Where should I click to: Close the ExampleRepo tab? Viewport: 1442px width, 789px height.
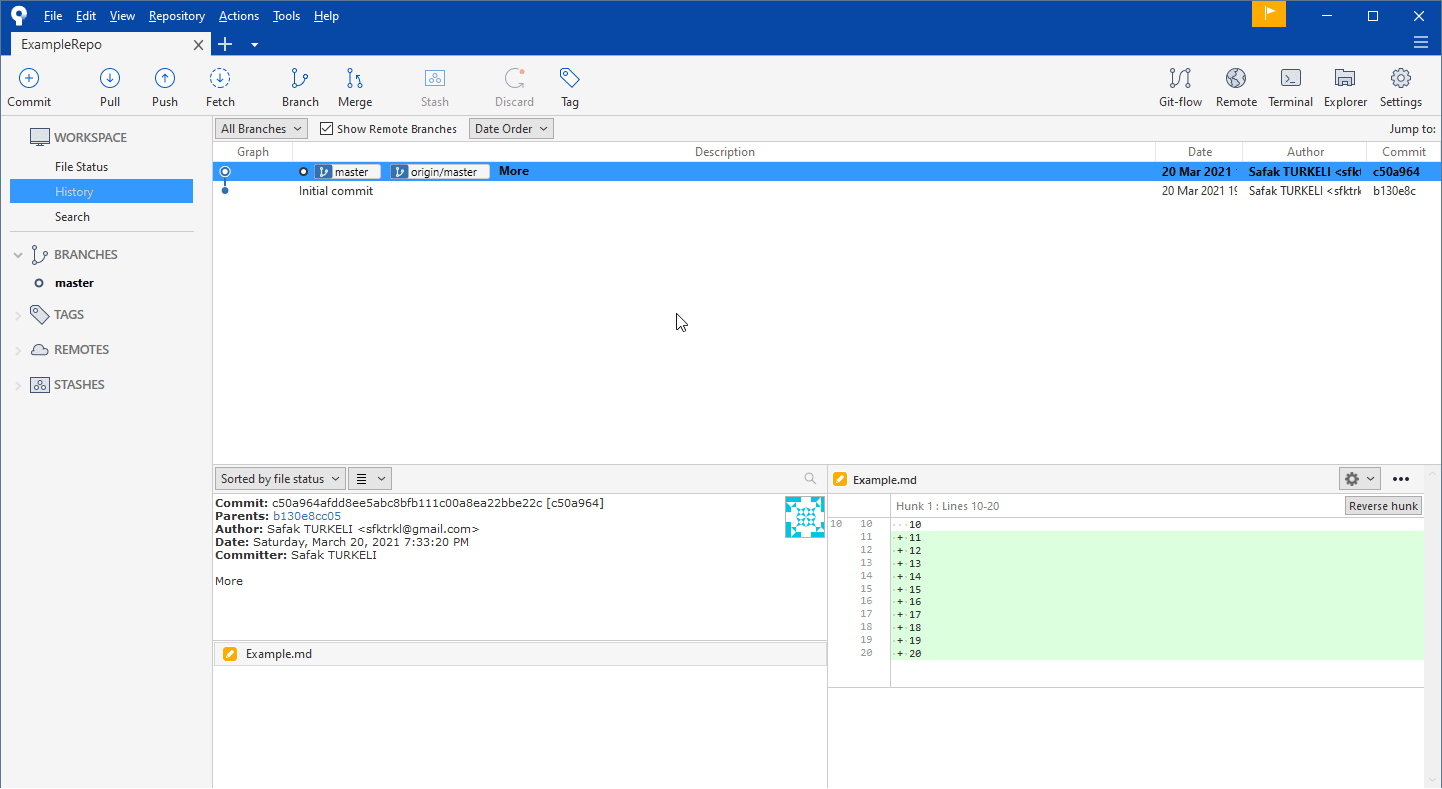(x=199, y=44)
